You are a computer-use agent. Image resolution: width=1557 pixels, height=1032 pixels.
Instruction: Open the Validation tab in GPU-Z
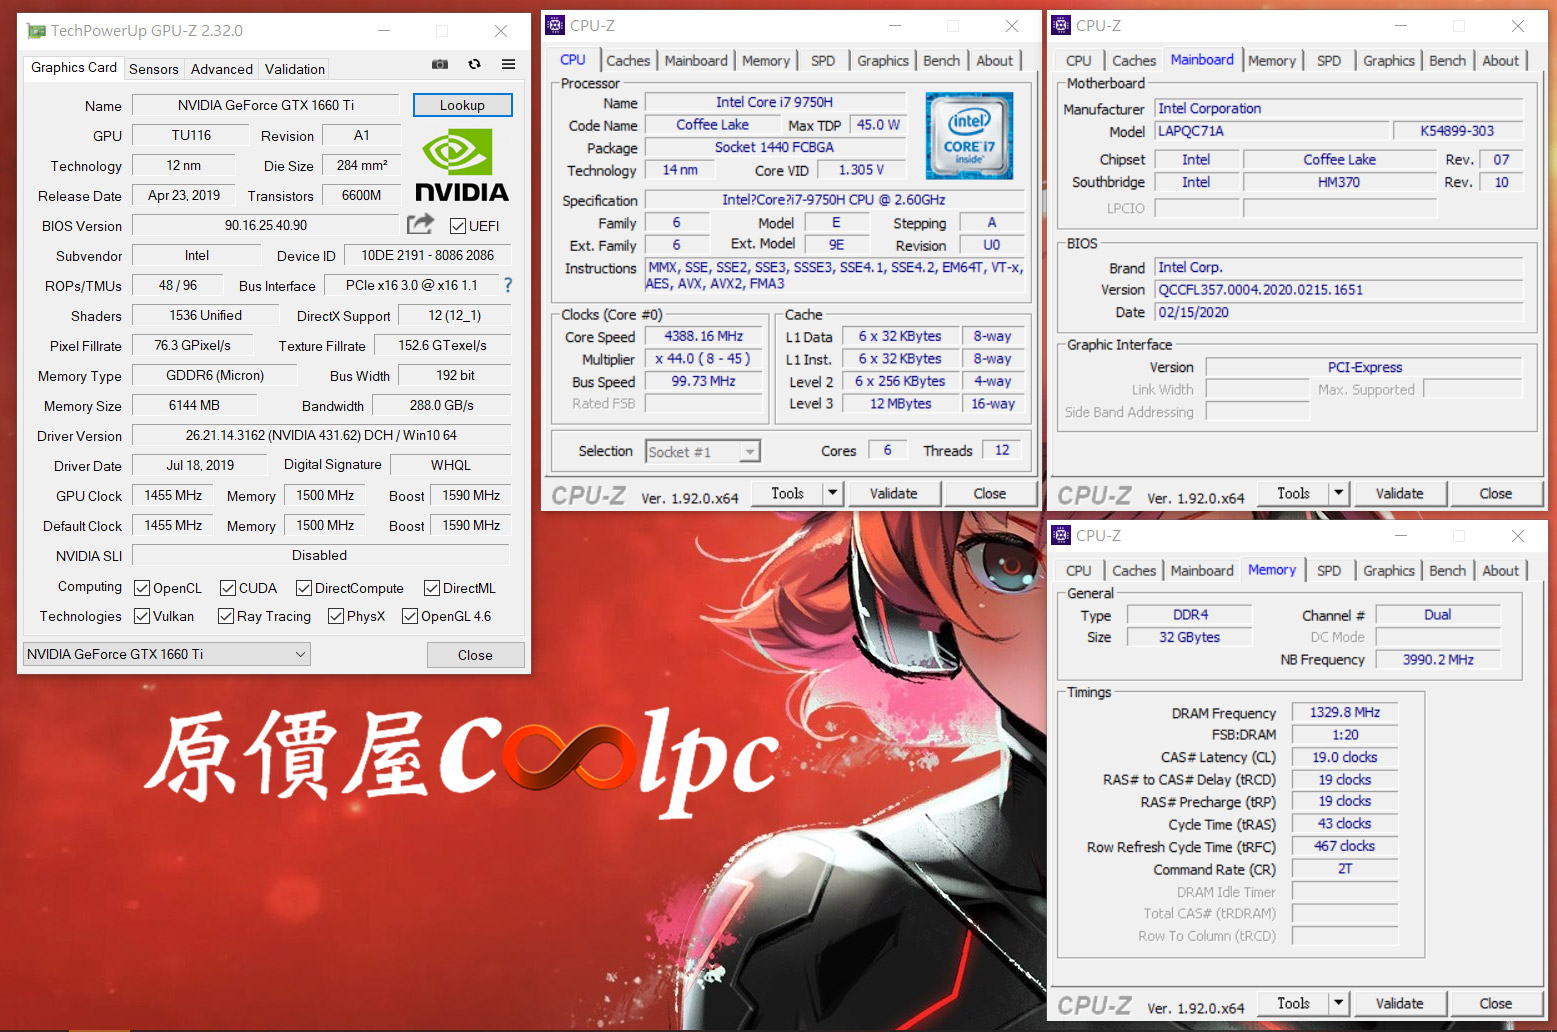point(295,69)
